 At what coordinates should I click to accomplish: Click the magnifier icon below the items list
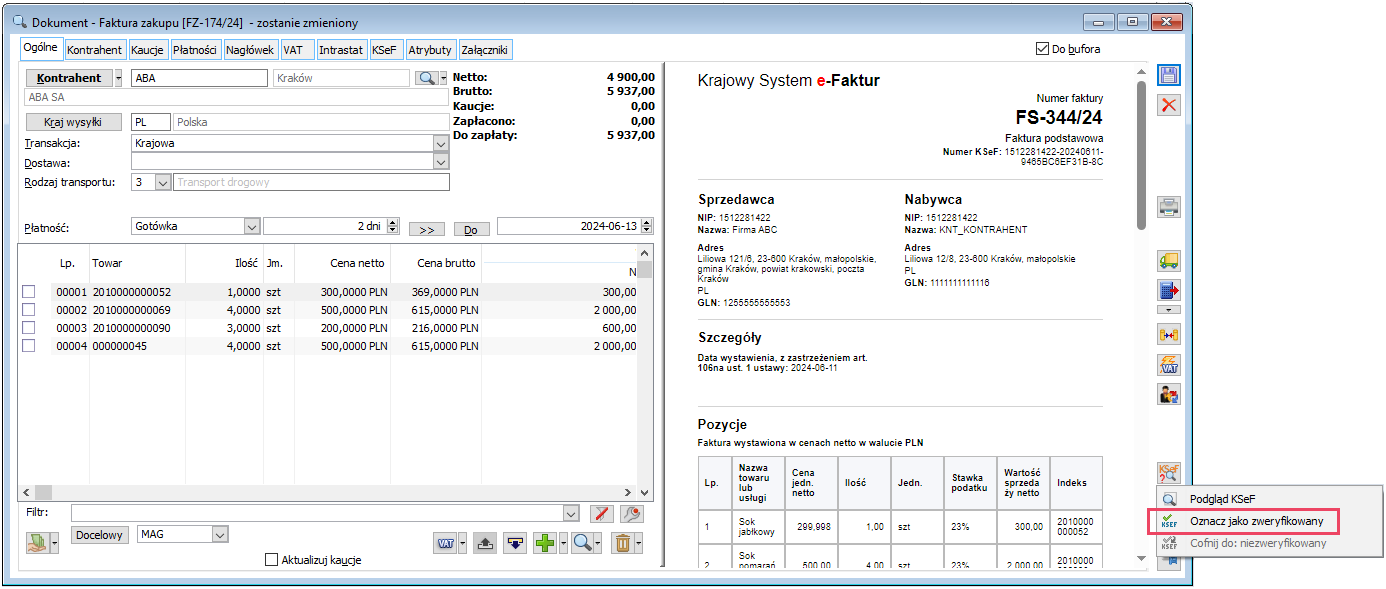[x=582, y=543]
